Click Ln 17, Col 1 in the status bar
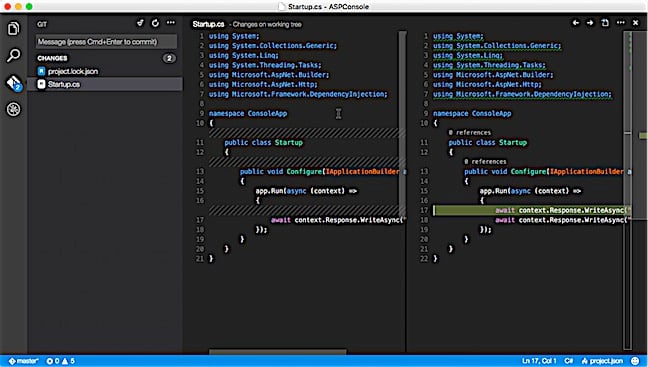648x367 pixels. 539,361
